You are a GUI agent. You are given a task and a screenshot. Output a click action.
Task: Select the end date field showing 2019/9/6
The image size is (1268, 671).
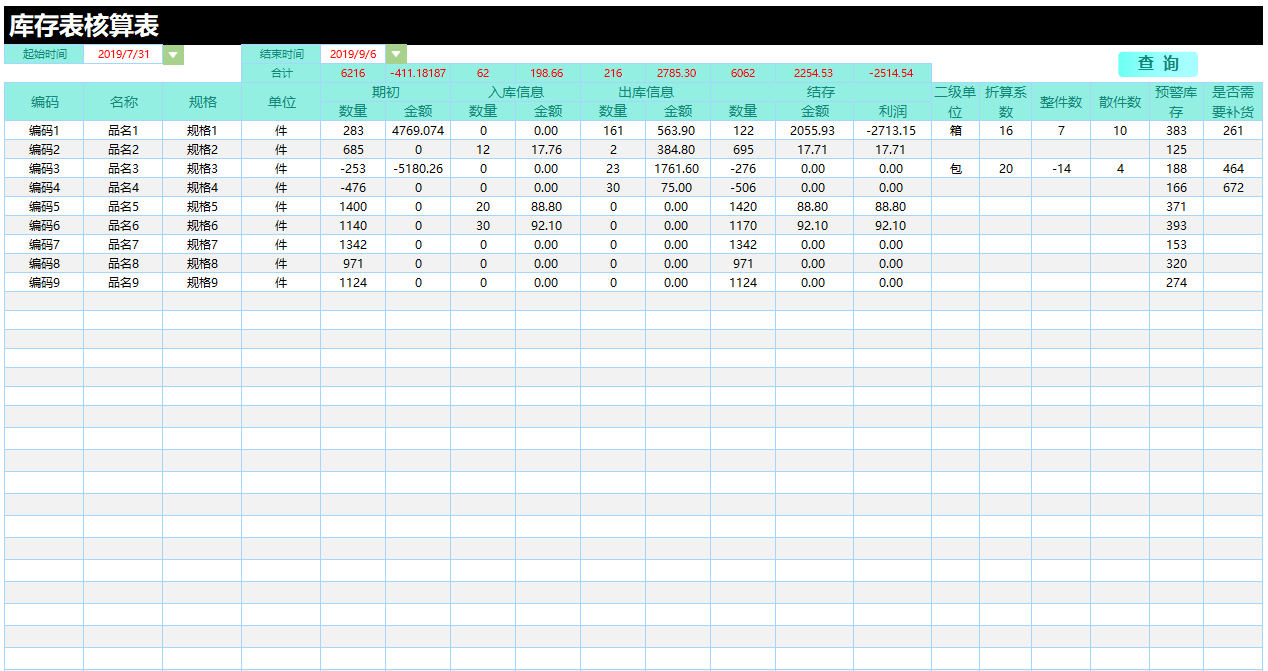click(353, 54)
